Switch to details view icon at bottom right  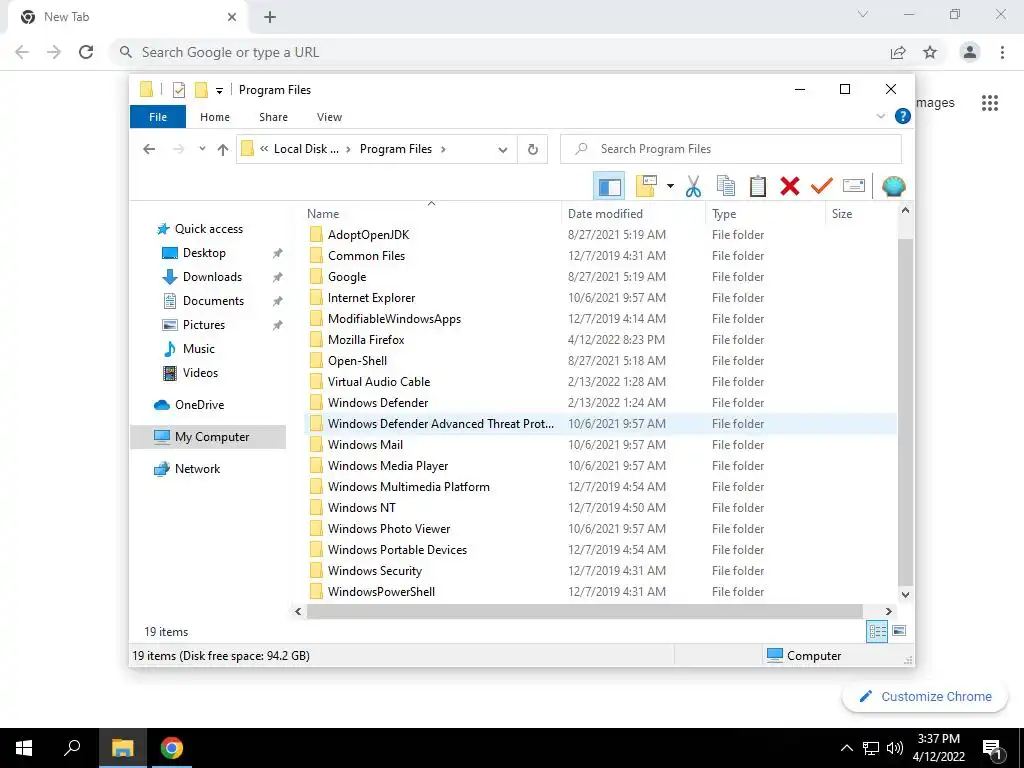(877, 631)
